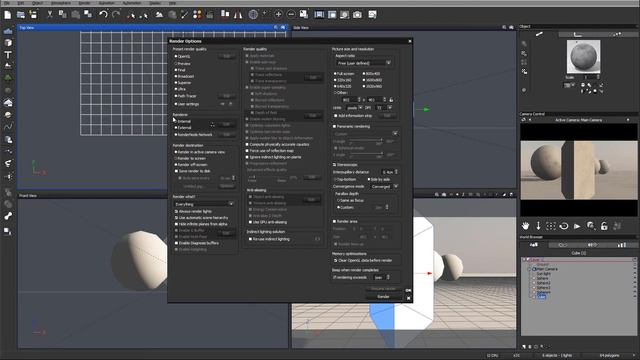Open the Aspect ratio dropdown
The width and height of the screenshot is (640, 360).
[364, 63]
